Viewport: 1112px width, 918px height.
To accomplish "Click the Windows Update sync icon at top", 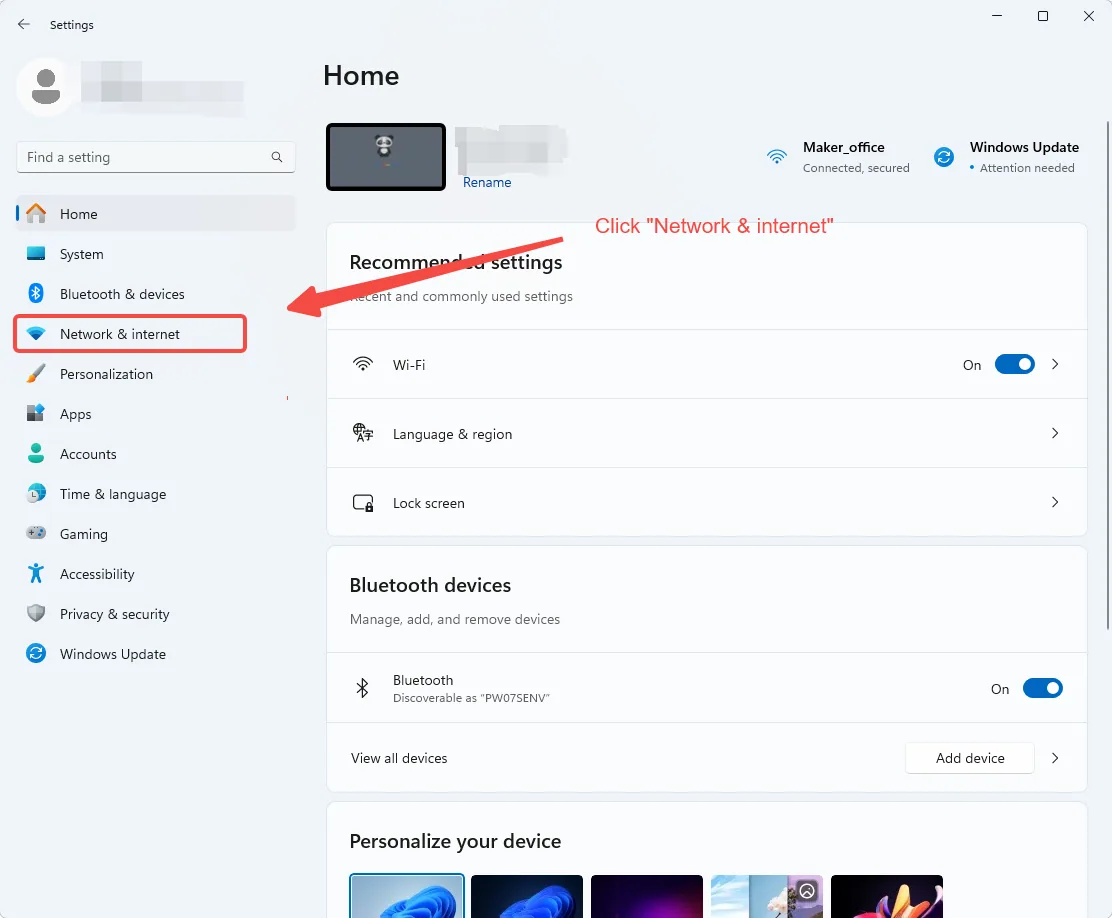I will pos(943,156).
